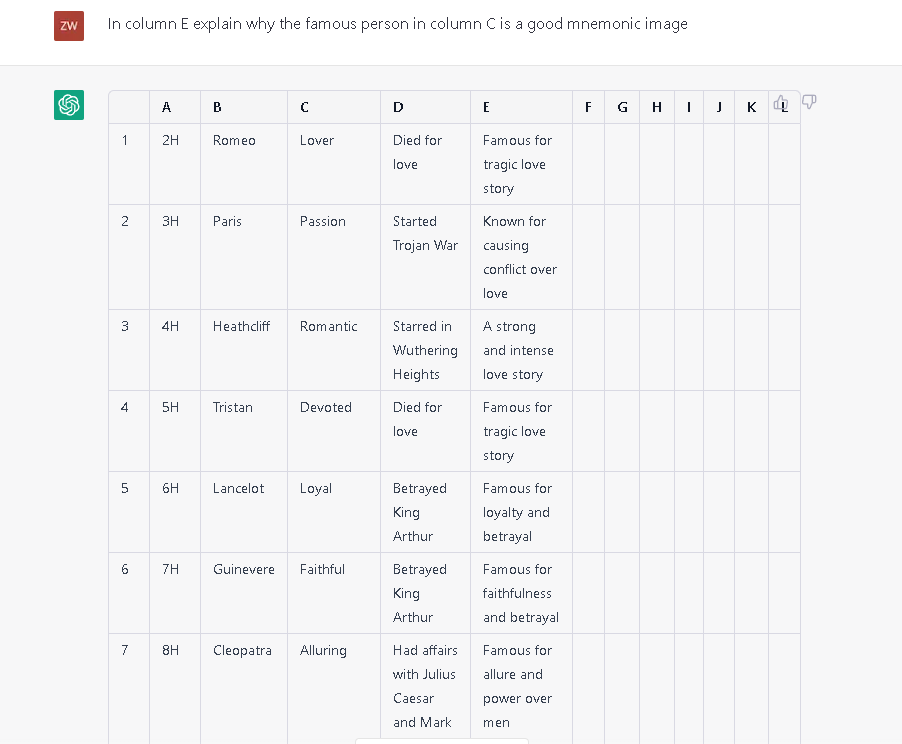This screenshot has height=744, width=902.
Task: Click the column C header
Action: (x=304, y=107)
